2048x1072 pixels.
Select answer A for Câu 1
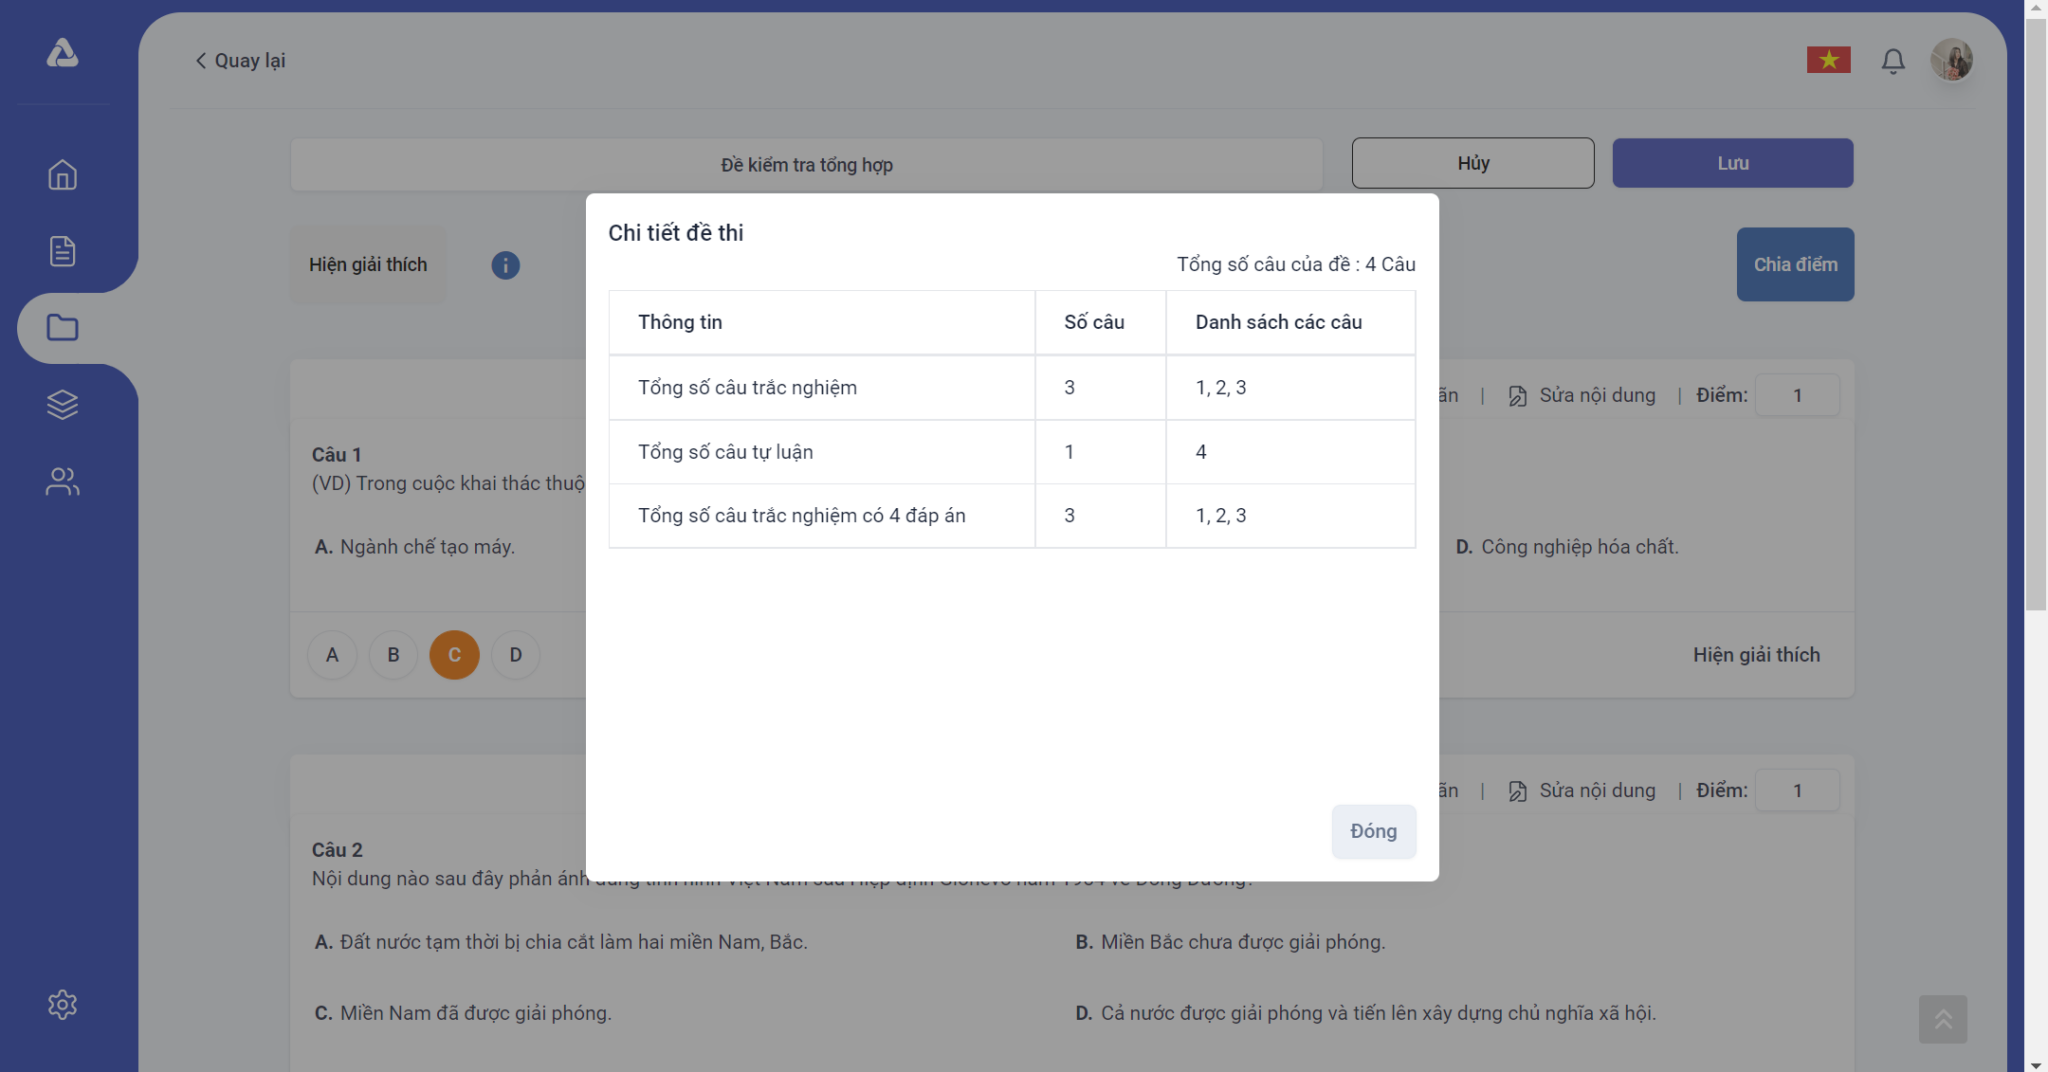pyautogui.click(x=332, y=655)
